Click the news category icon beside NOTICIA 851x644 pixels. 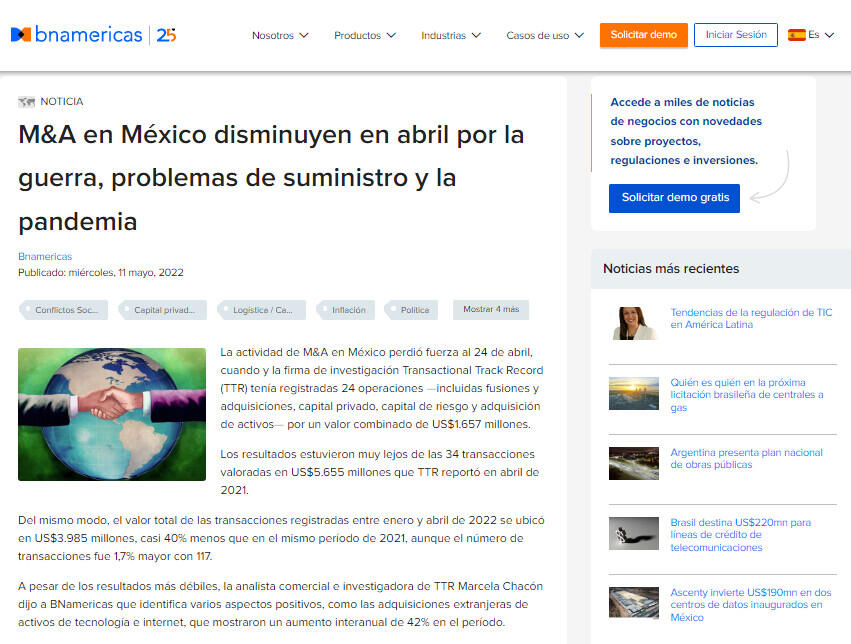tap(26, 102)
